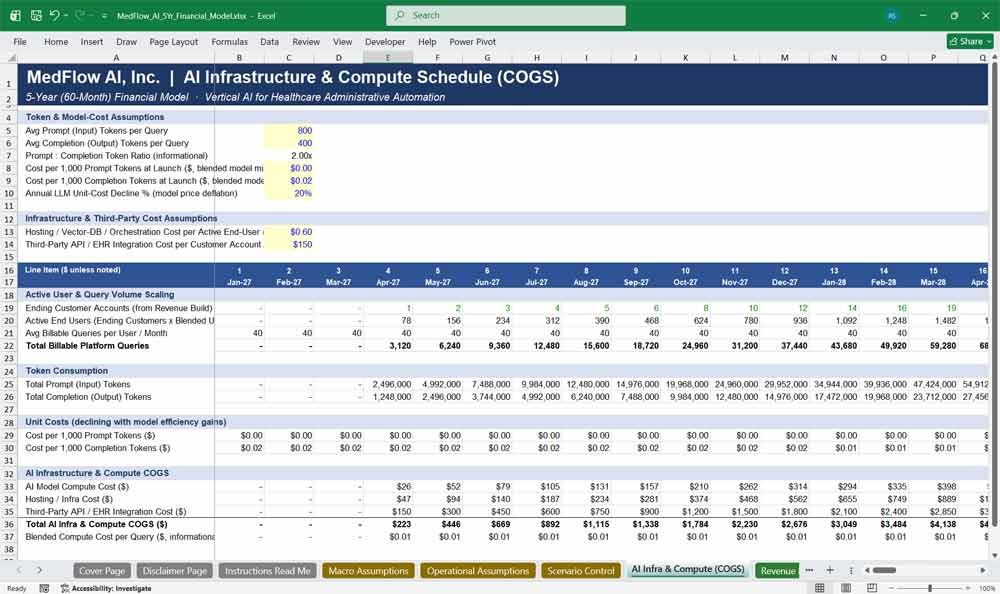
Task: Click Third-Party API / EHR Integration Cost label
Action: coord(106,512)
